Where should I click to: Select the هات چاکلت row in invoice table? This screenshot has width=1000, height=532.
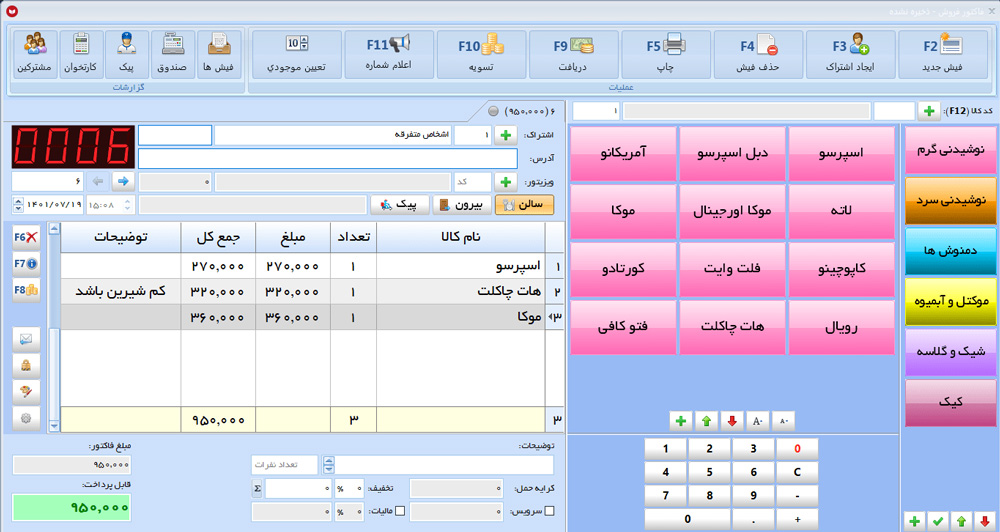(312, 292)
